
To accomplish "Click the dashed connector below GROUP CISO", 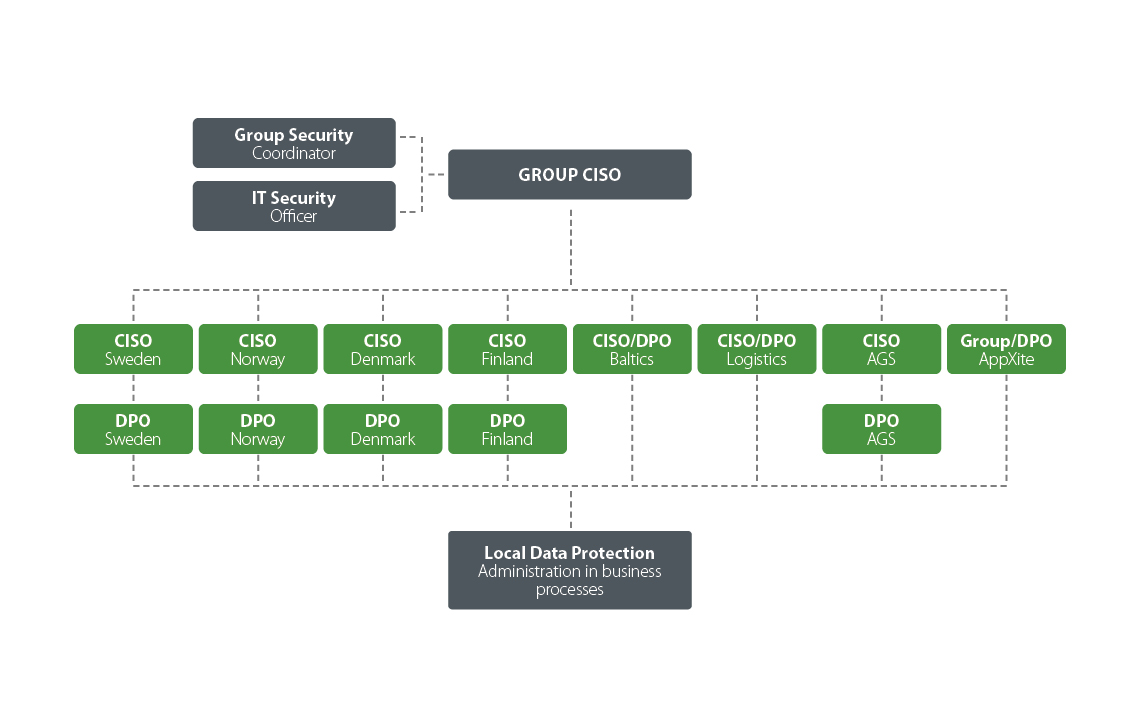I will [x=571, y=245].
